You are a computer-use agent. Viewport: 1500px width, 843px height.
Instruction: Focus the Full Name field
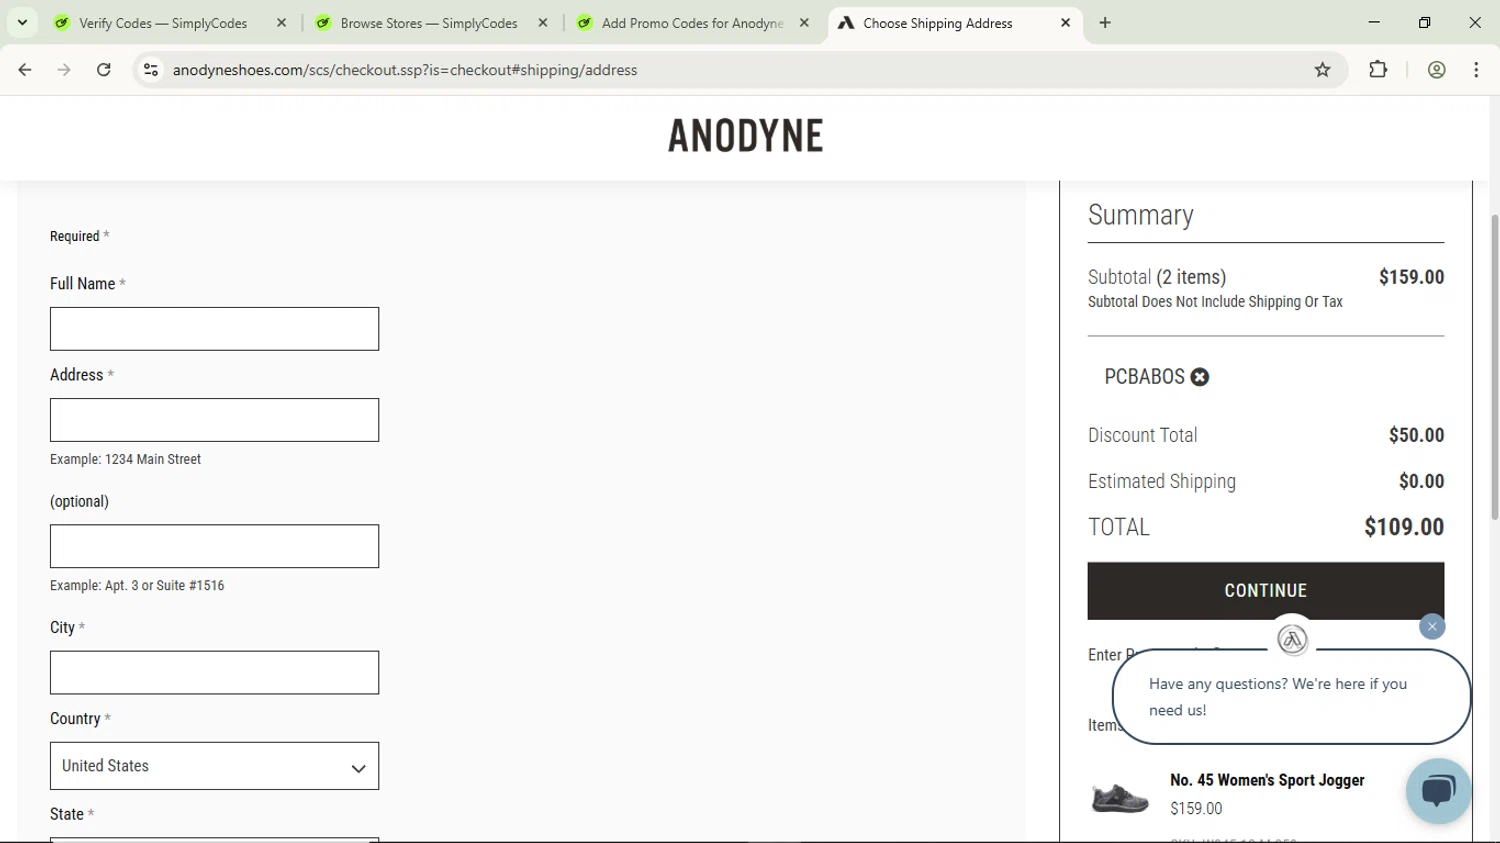point(214,329)
